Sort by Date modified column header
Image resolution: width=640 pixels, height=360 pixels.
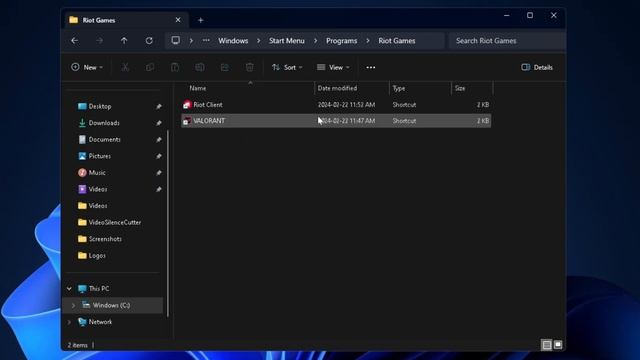point(337,88)
